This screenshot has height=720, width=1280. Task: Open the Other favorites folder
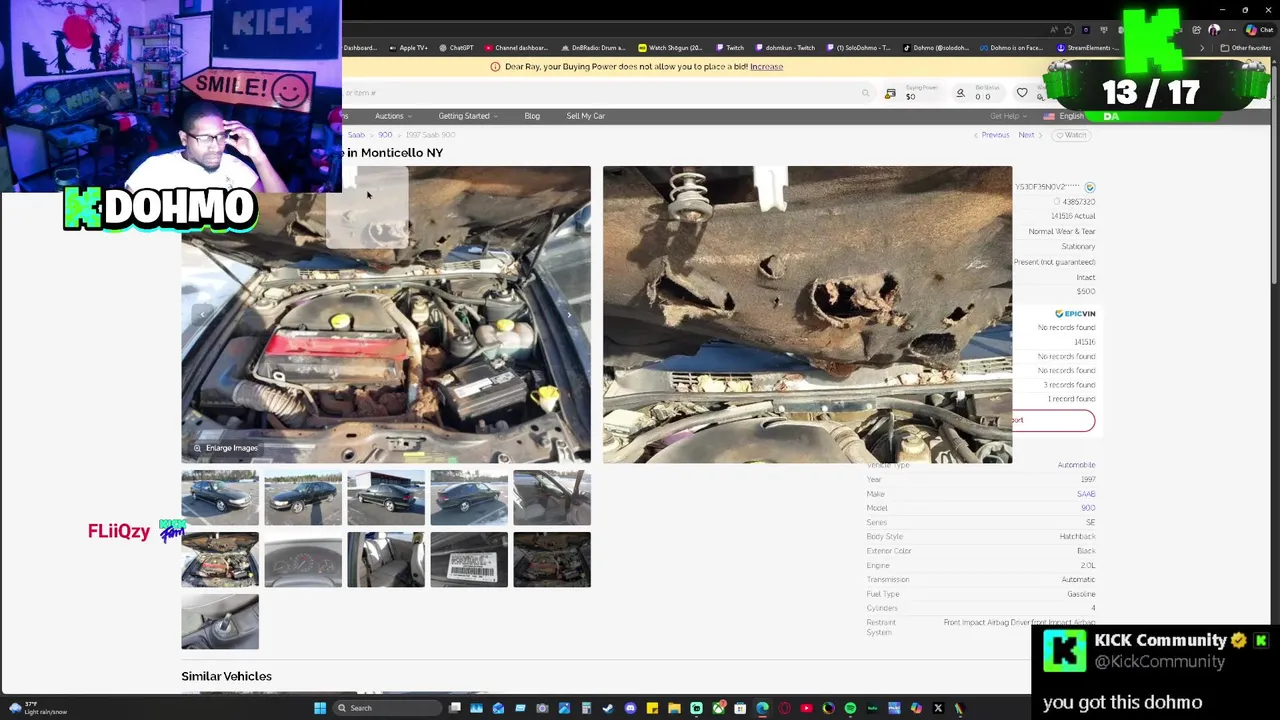pyautogui.click(x=1245, y=48)
